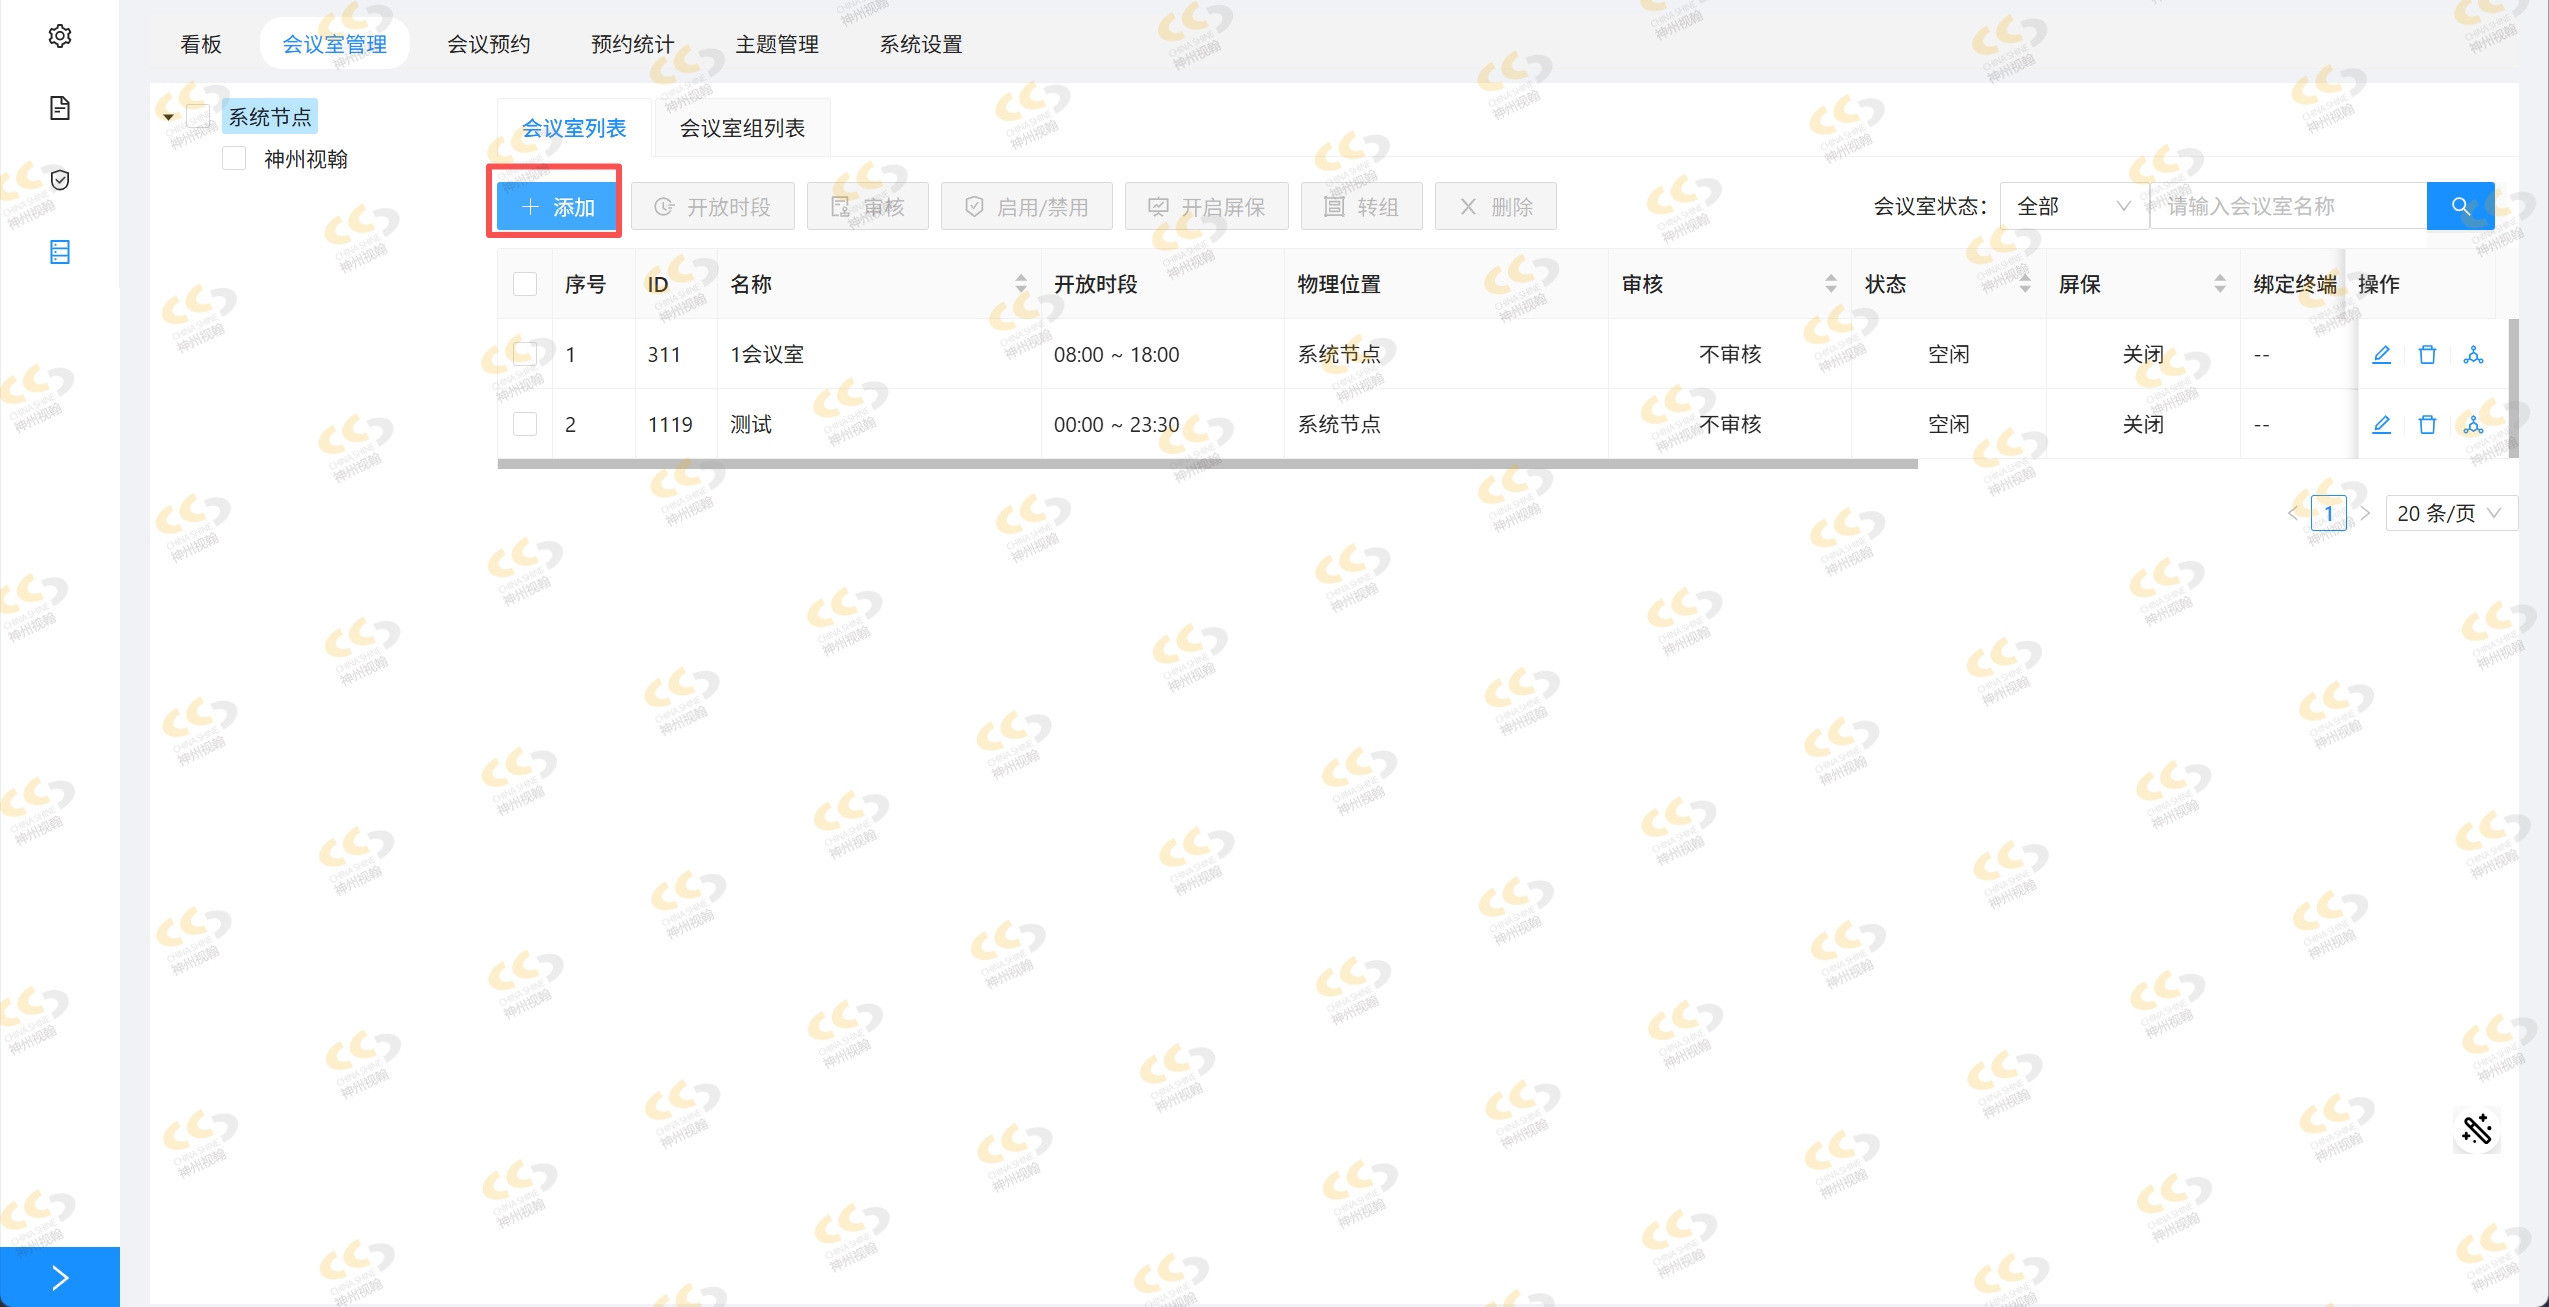Click the blue search magnifier button
The image size is (2549, 1307).
tap(2460, 206)
